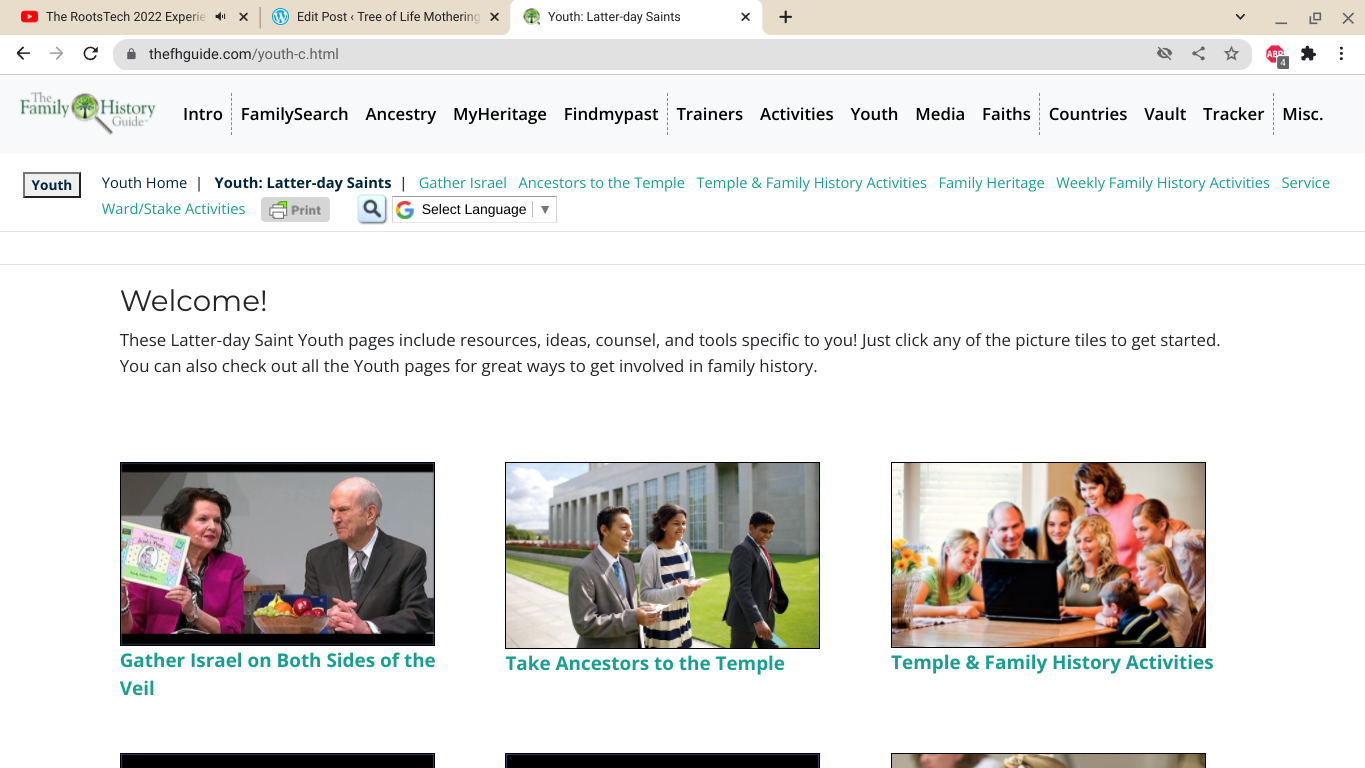Toggle the crossed-out eye icon in address bar

pos(1164,54)
